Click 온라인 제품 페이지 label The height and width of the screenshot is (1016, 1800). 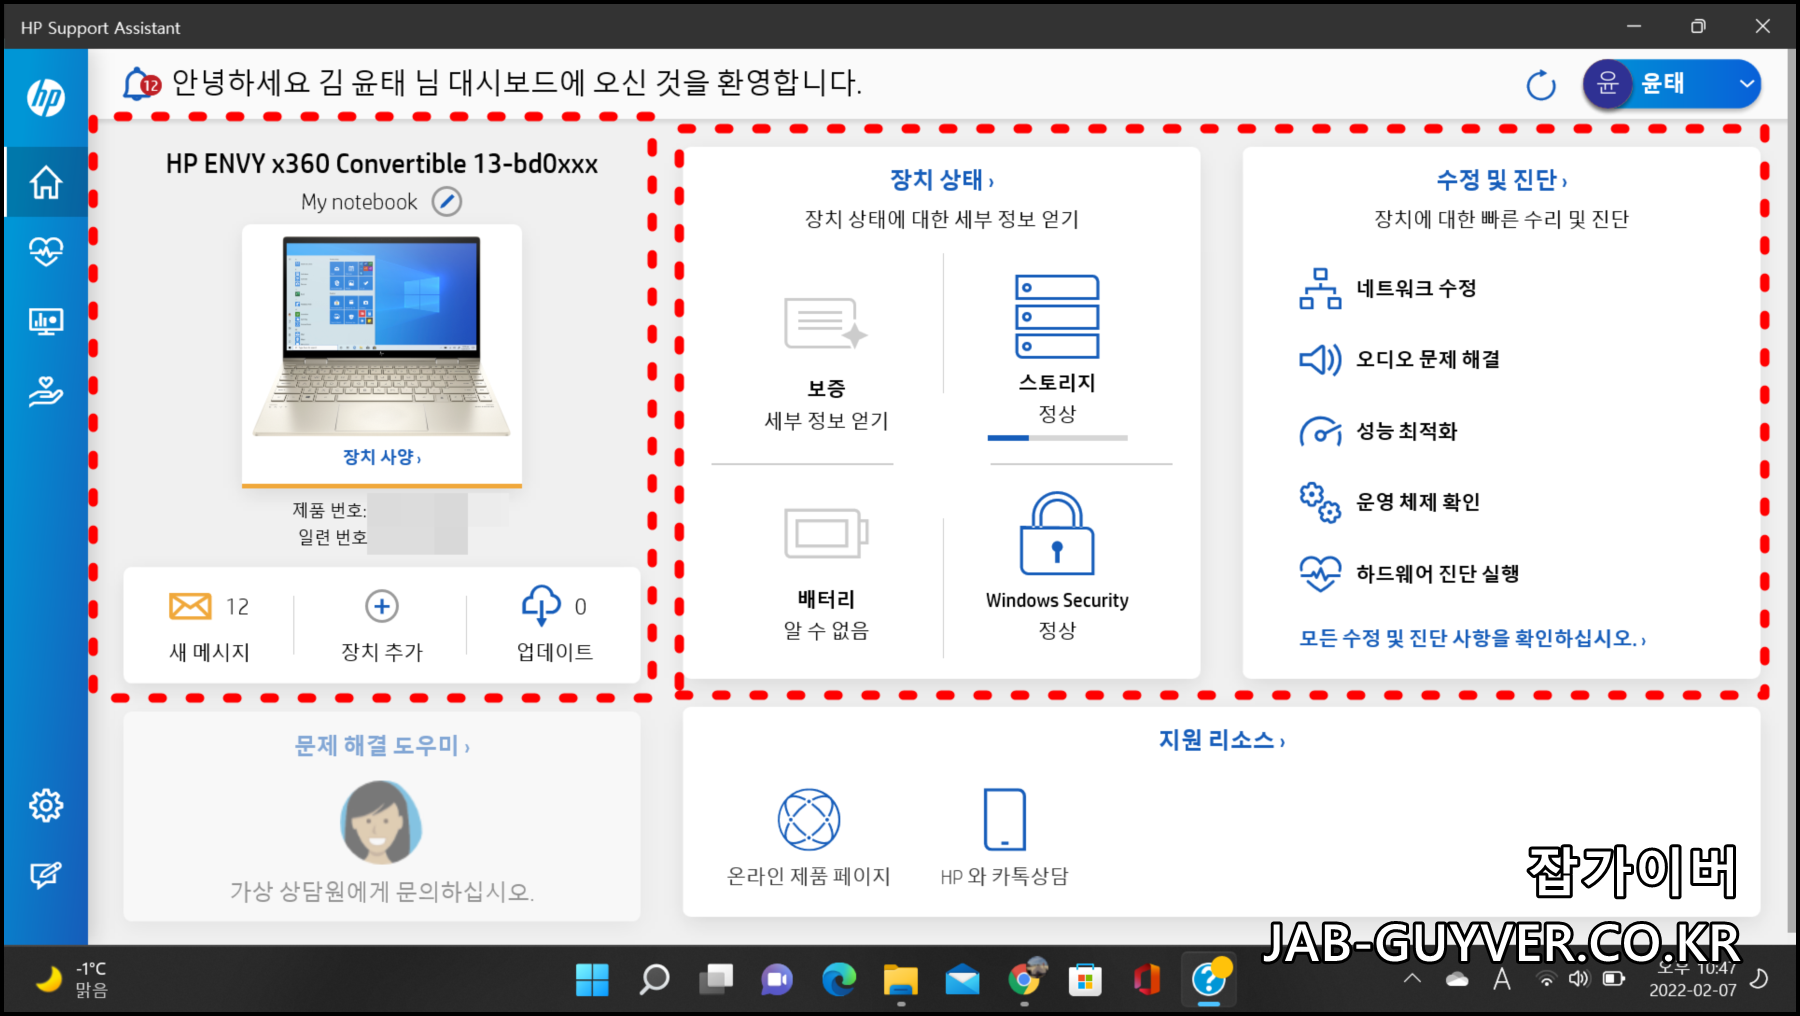point(808,876)
